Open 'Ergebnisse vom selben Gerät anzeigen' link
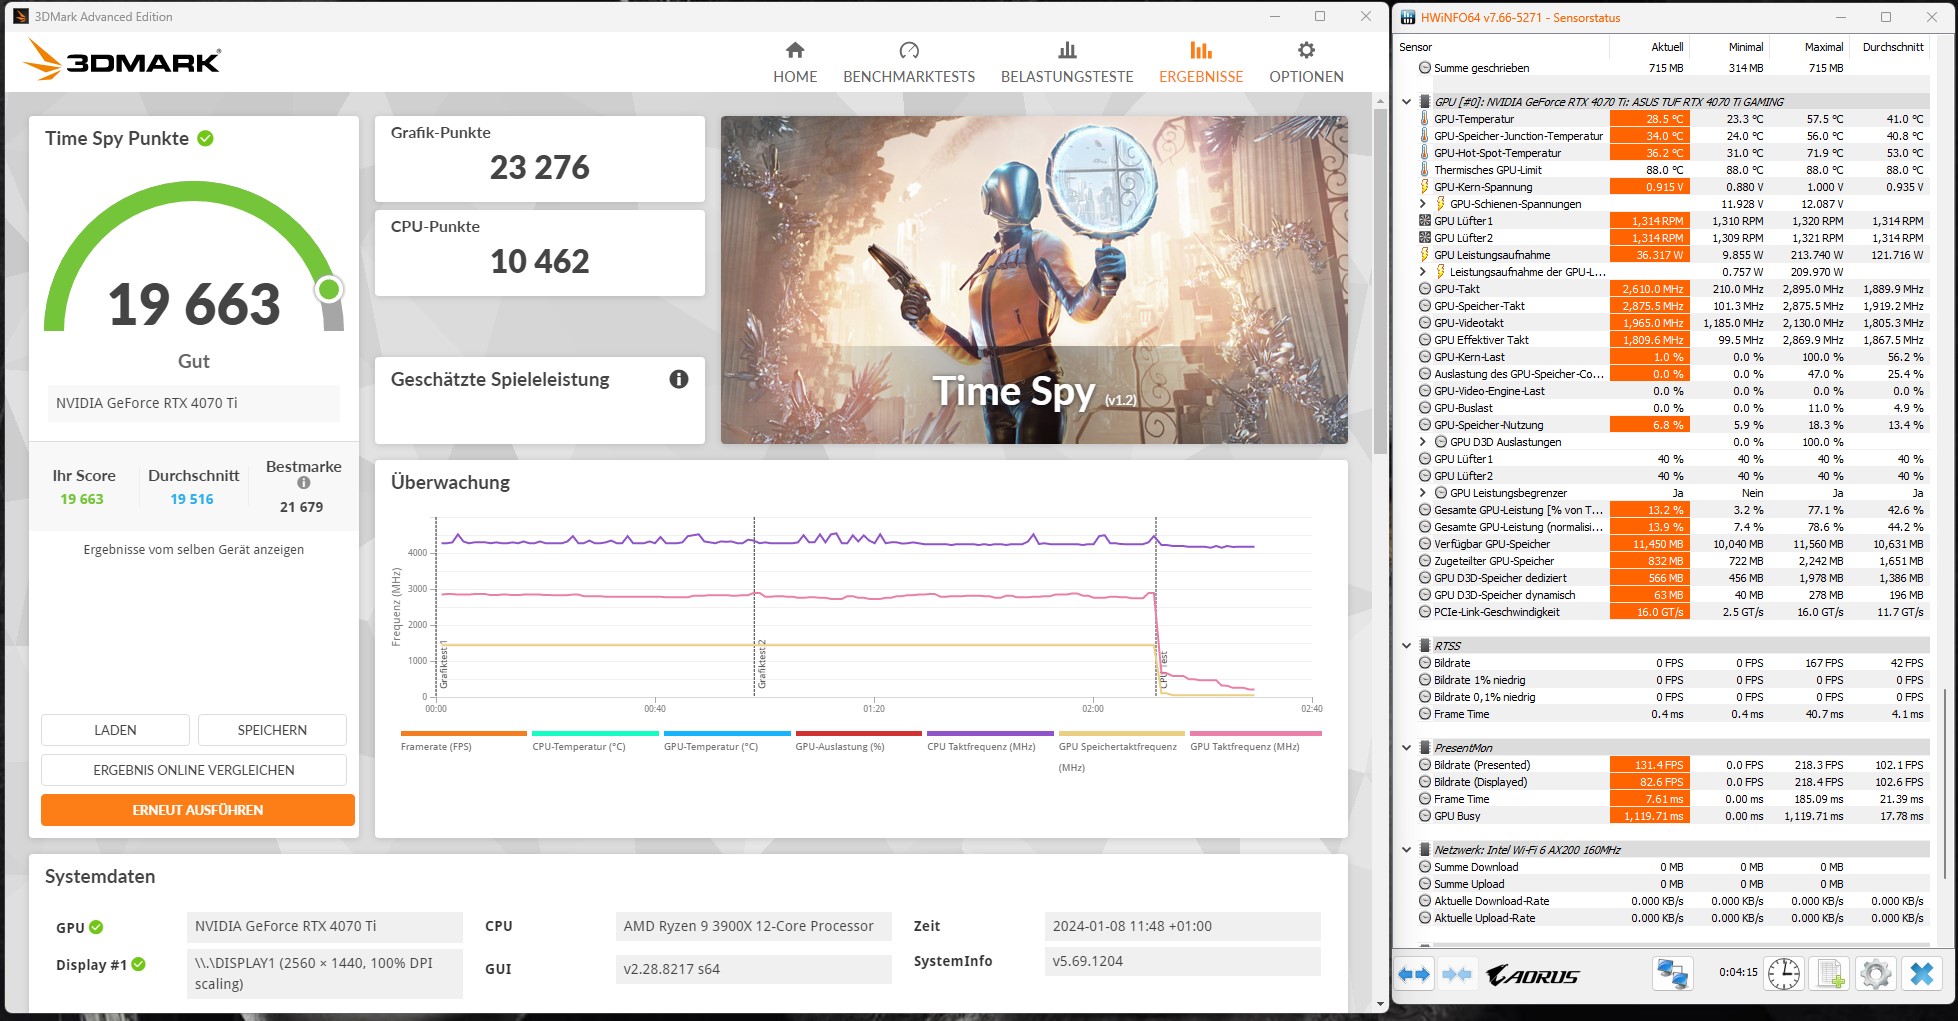This screenshot has width=1958, height=1021. pos(194,550)
